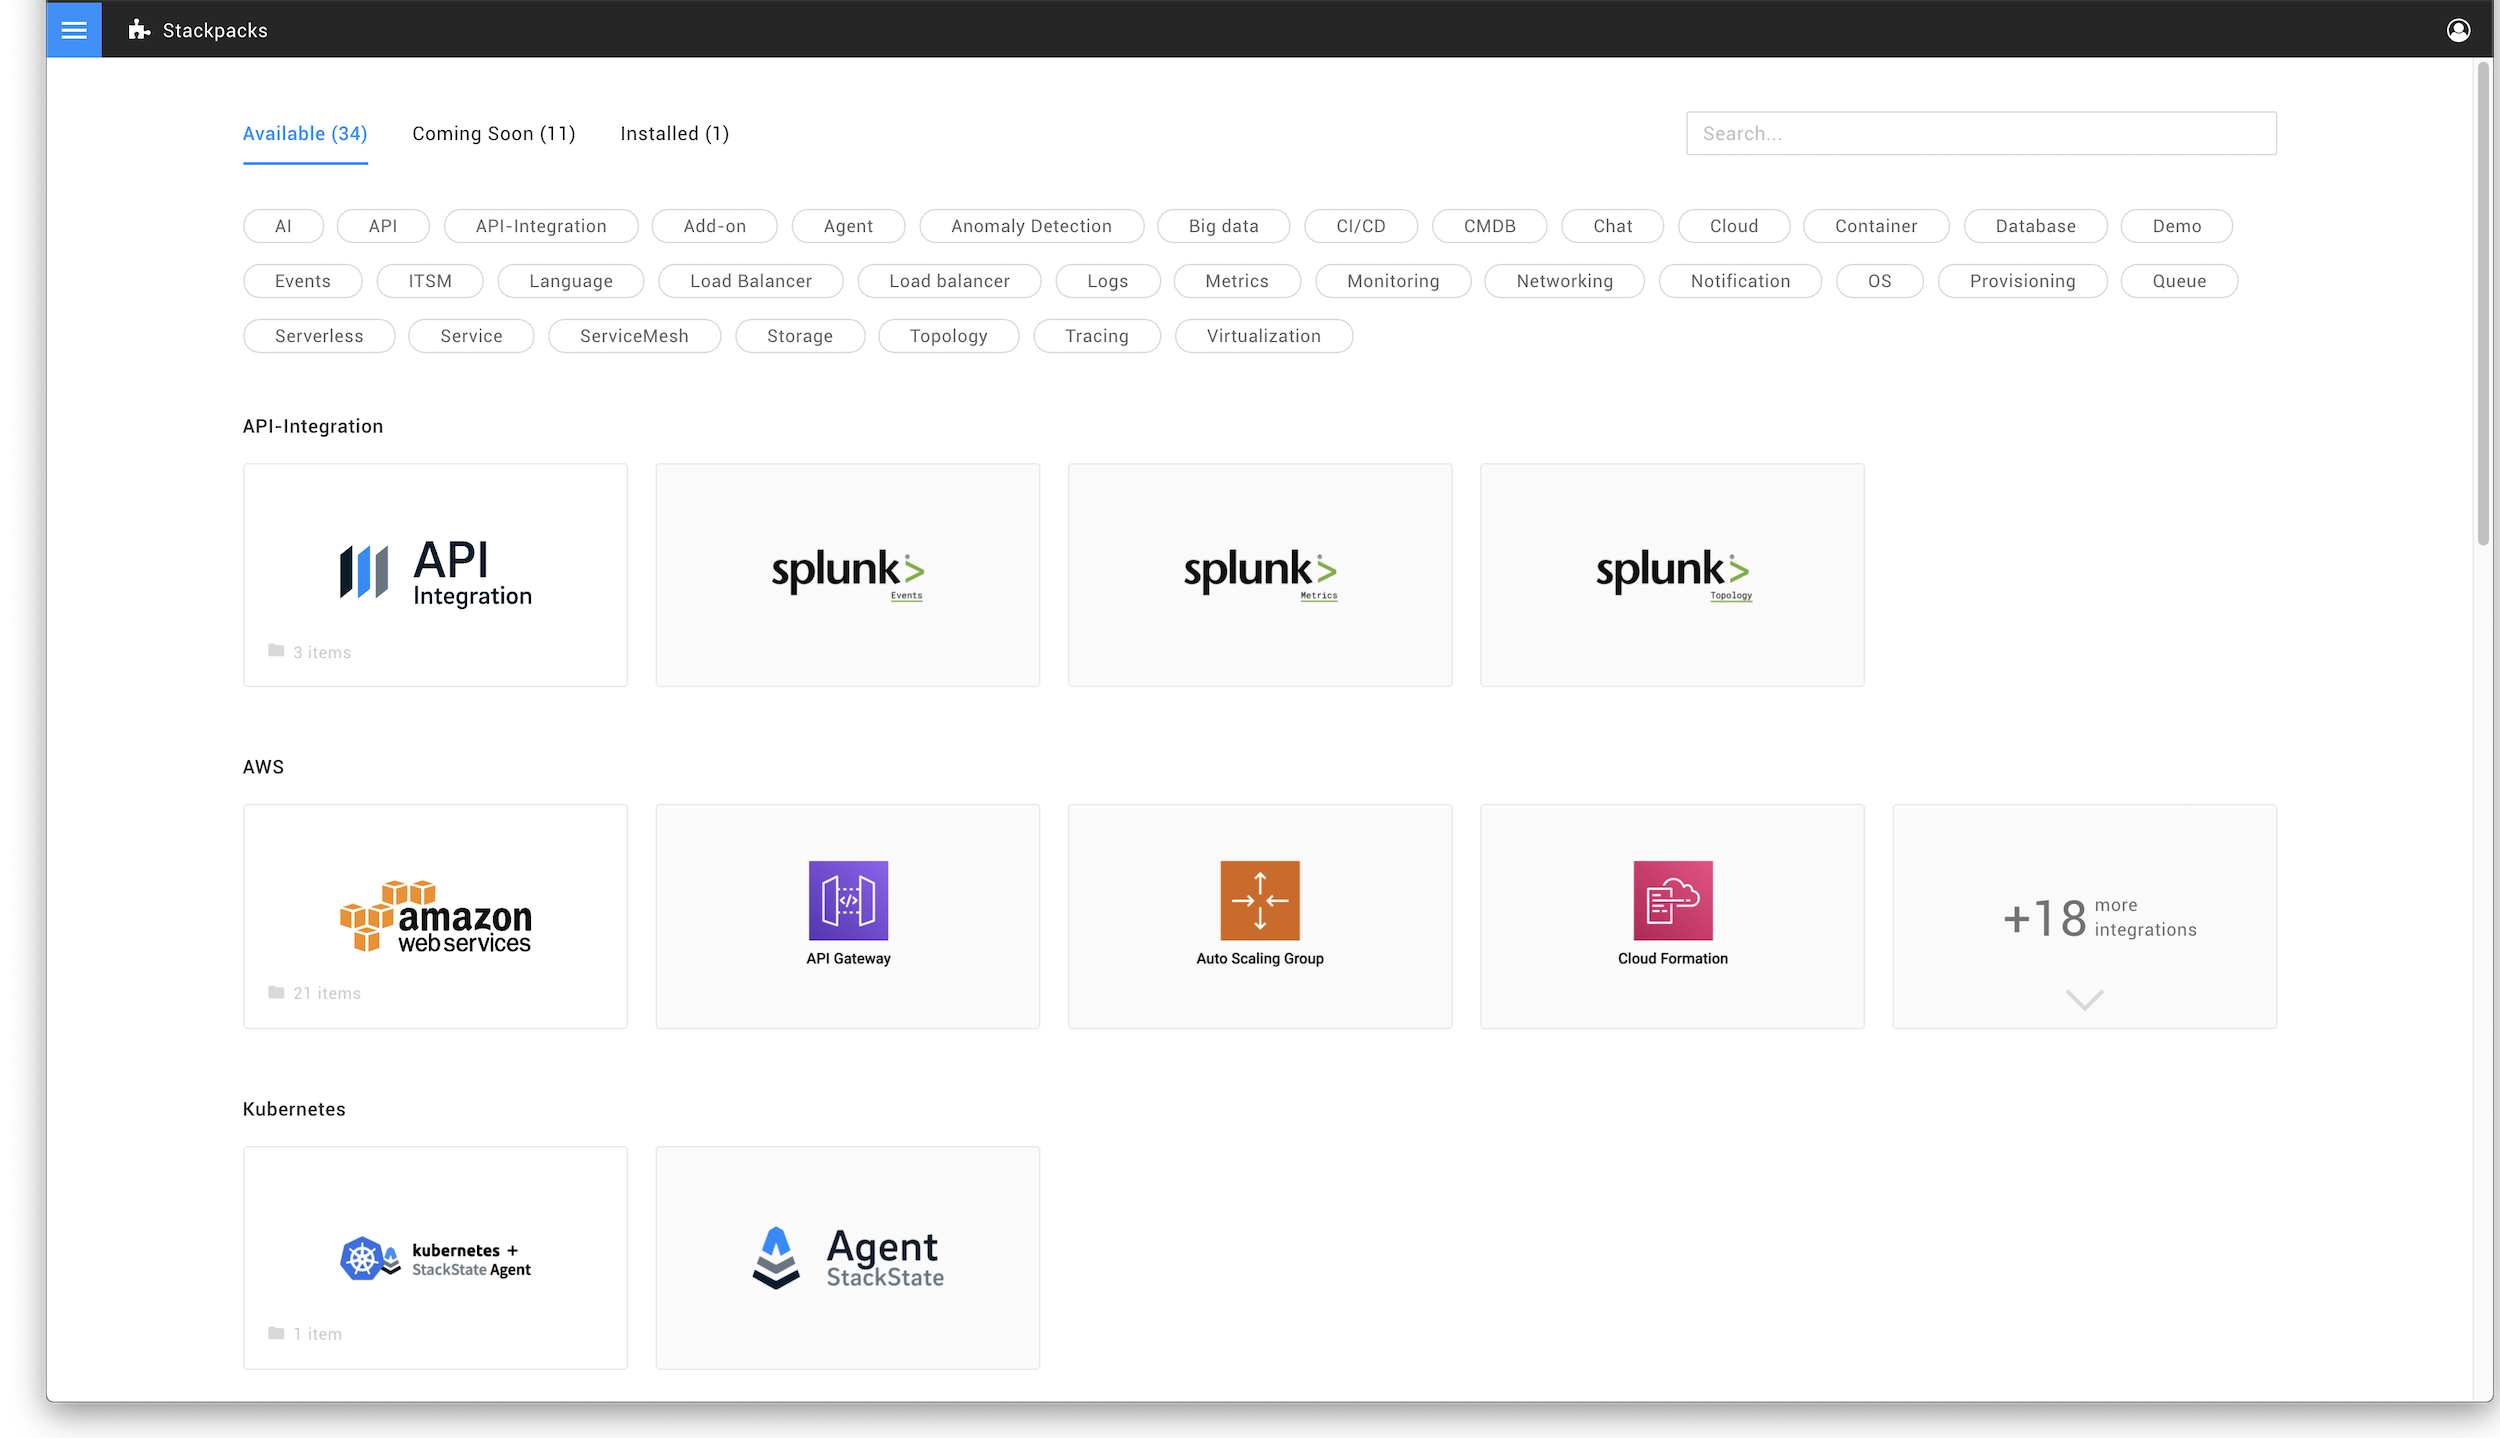Switch to the Installed (1) tab
Viewport: 2500px width, 1438px height.
point(675,134)
